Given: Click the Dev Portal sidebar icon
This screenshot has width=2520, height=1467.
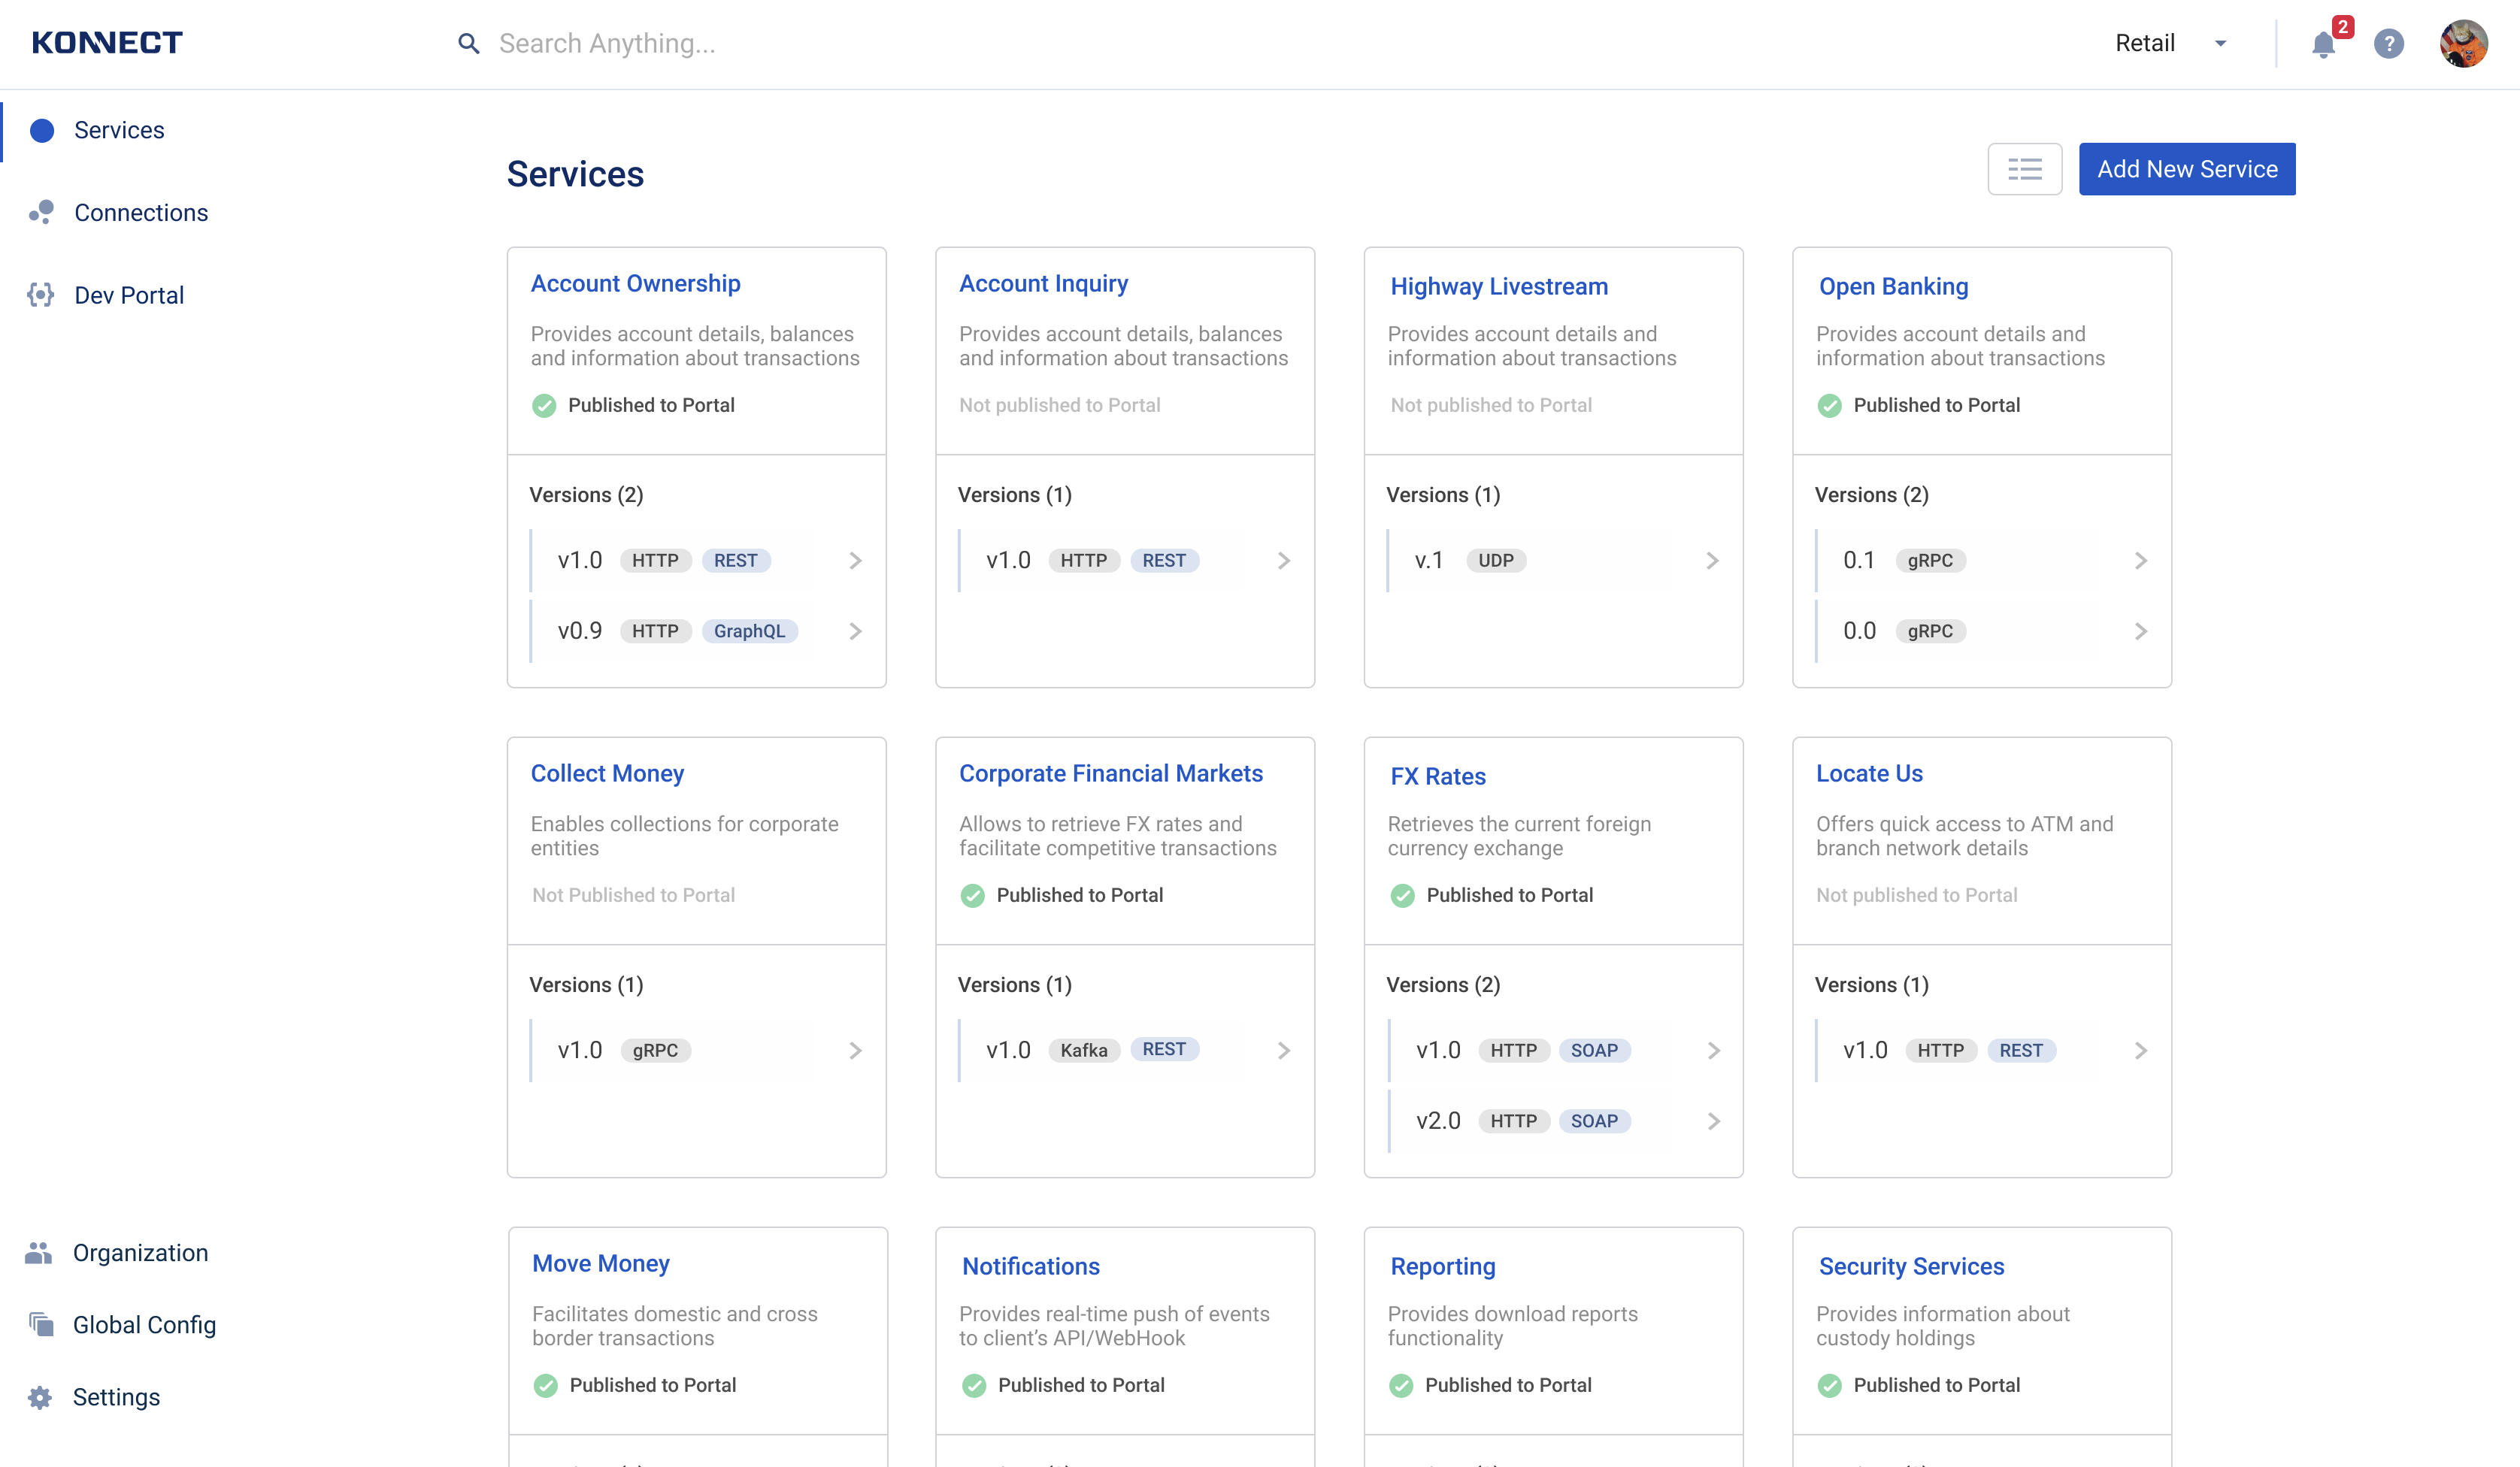Looking at the screenshot, I should [41, 295].
